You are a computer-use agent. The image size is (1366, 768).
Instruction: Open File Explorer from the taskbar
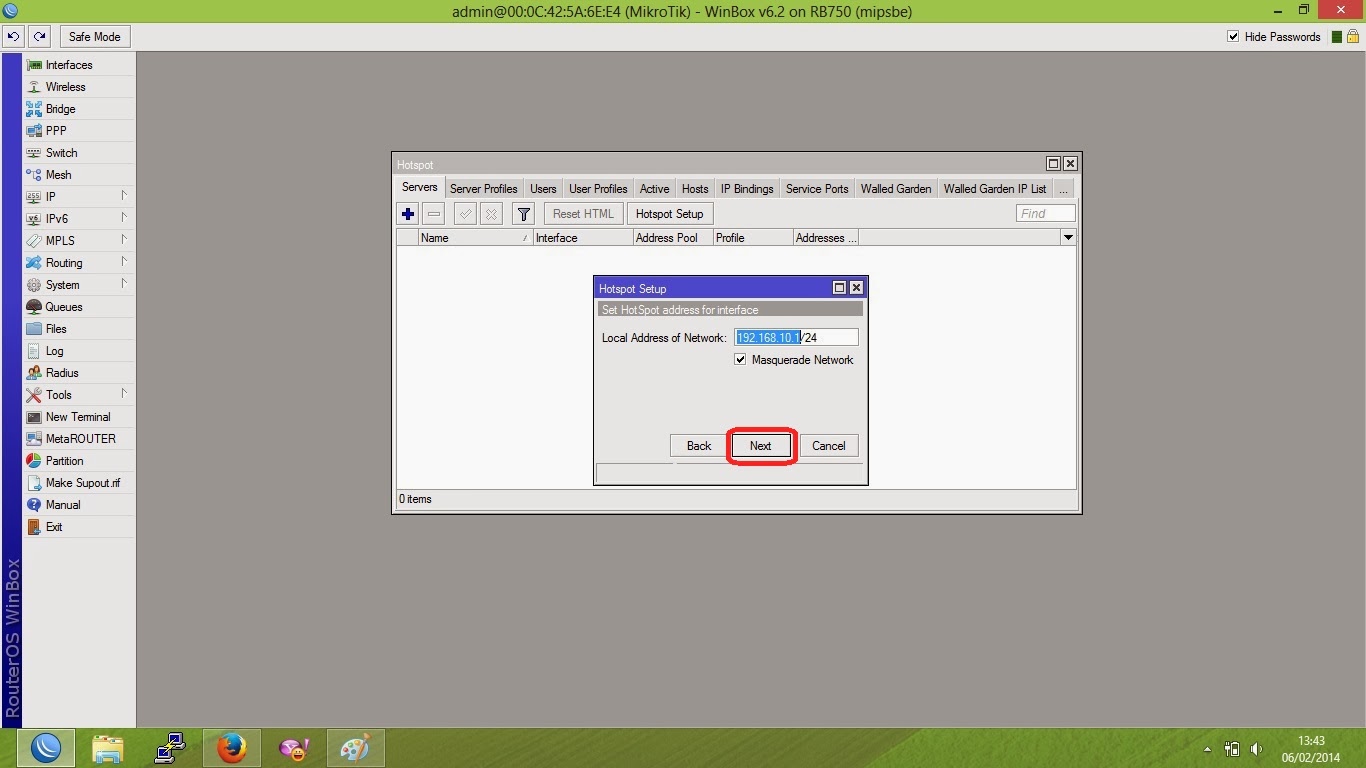click(108, 748)
